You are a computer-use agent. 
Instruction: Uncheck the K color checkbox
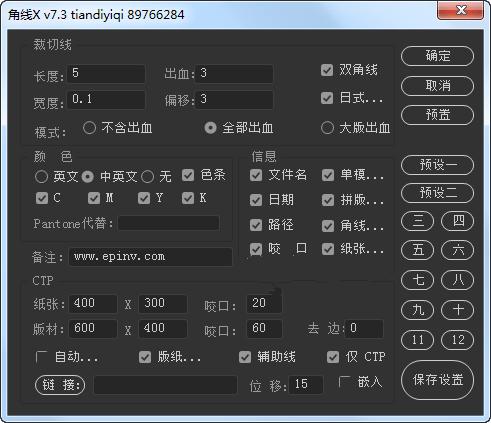(x=188, y=198)
